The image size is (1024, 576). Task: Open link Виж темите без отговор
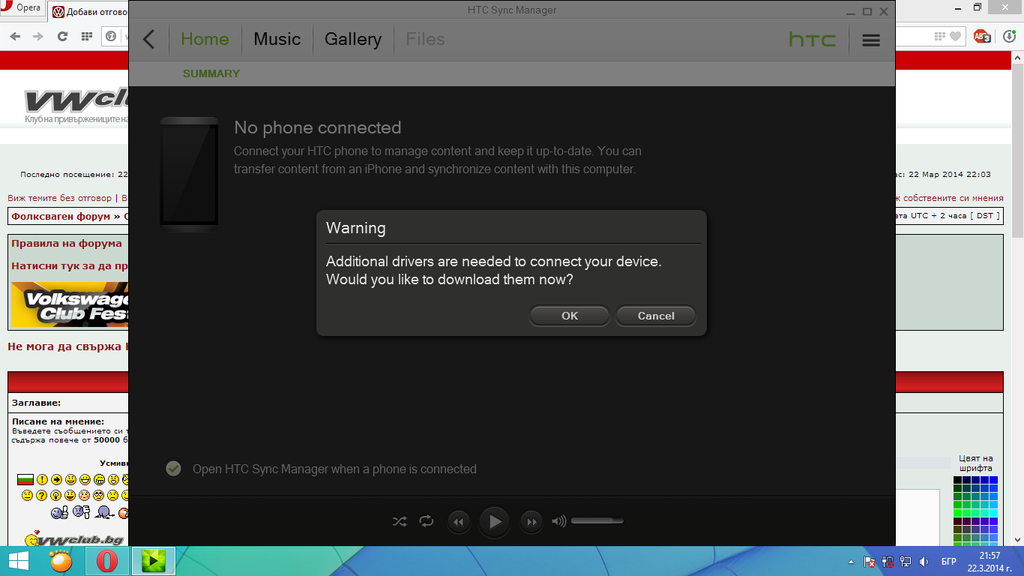[59, 198]
